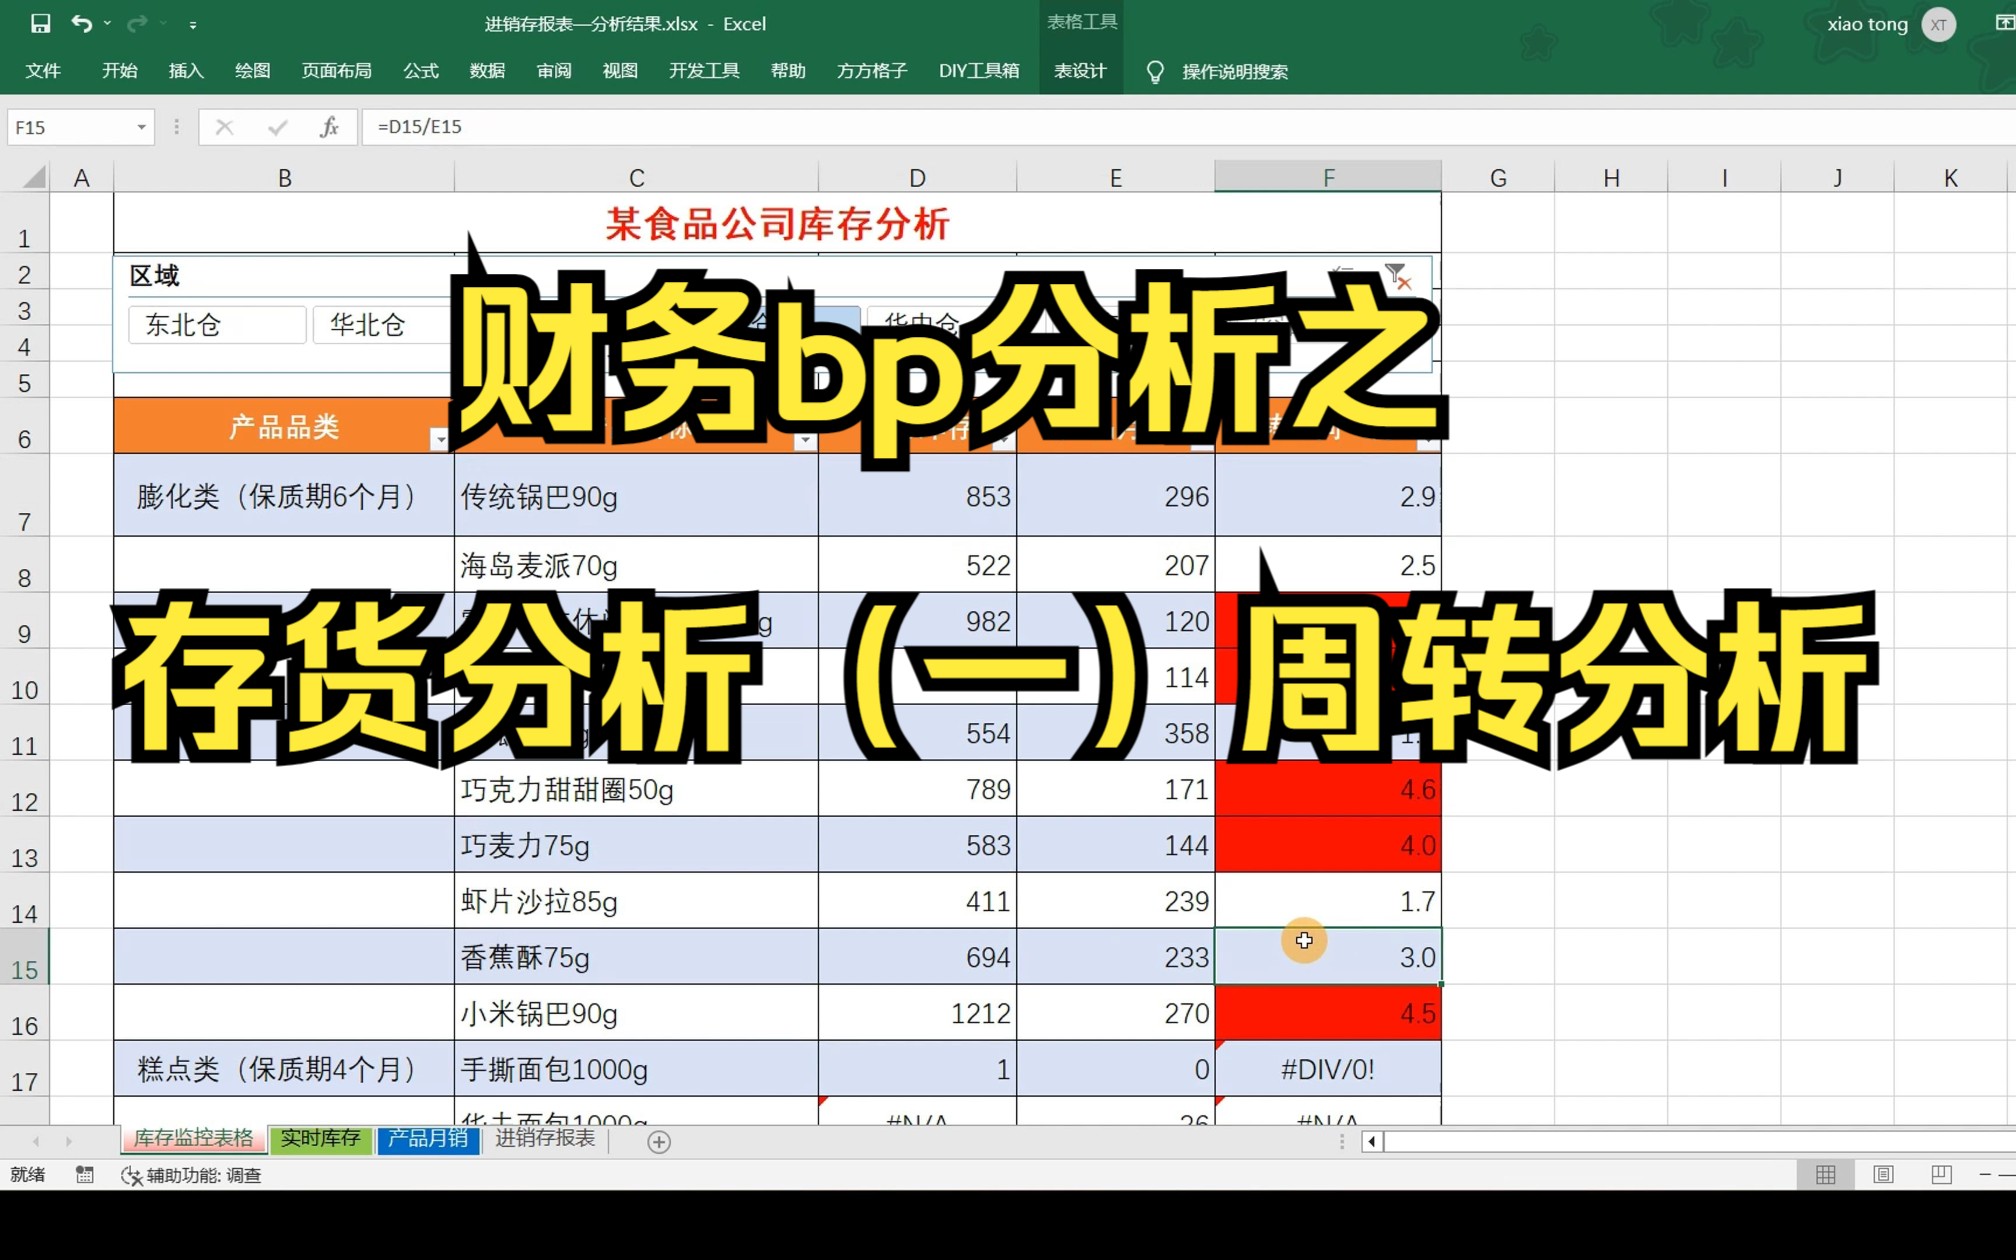Open the 产品品类 filter dropdown

[439, 440]
